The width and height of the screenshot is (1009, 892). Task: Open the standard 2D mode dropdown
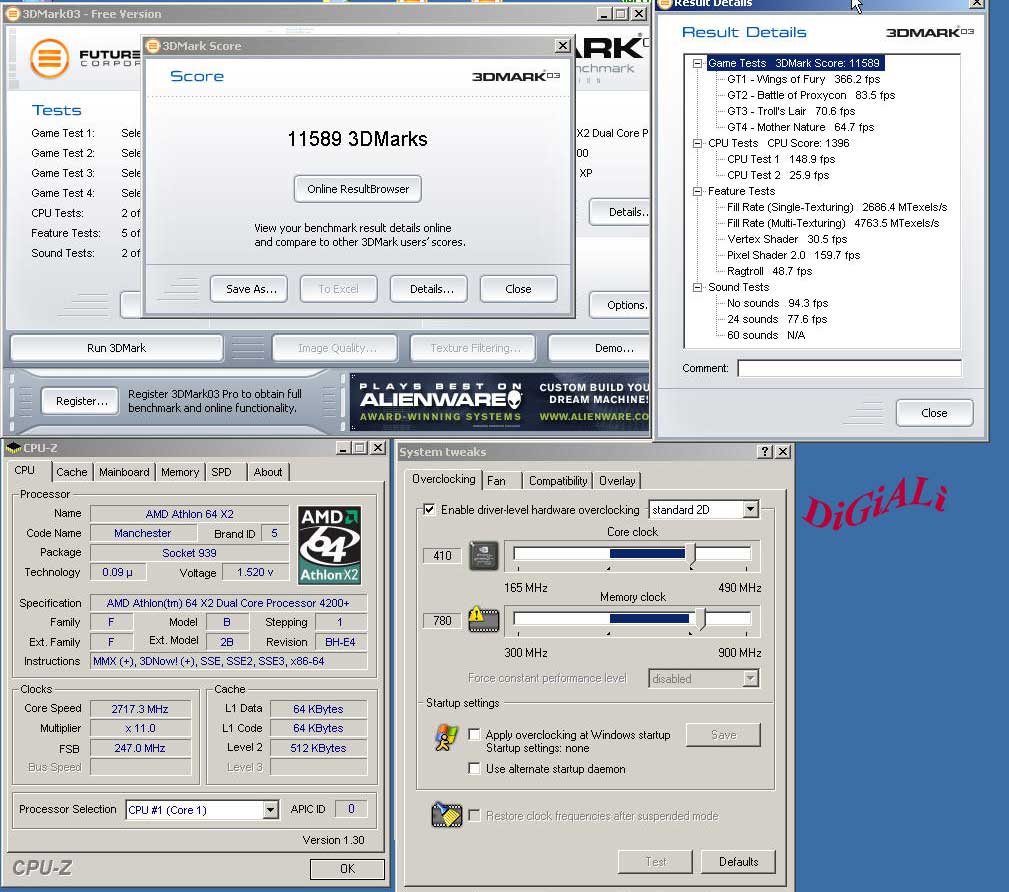(750, 510)
